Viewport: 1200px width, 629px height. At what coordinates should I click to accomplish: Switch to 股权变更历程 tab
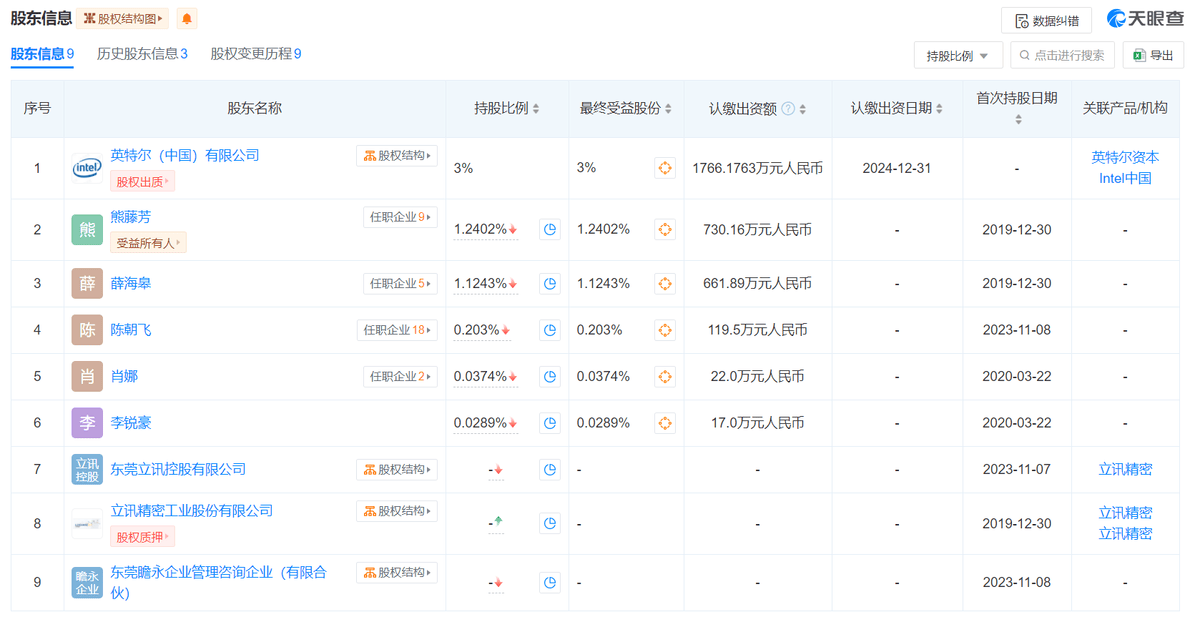(x=256, y=54)
